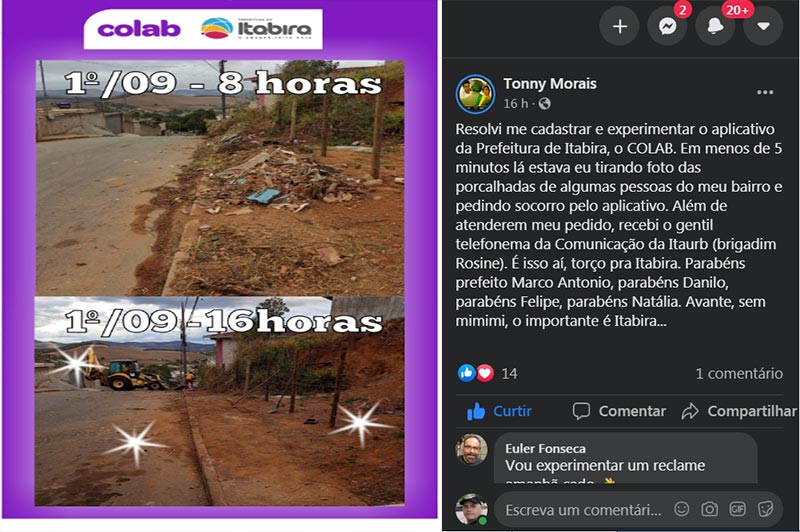View the reactions count of 14
The height and width of the screenshot is (532, 800).
(x=487, y=373)
